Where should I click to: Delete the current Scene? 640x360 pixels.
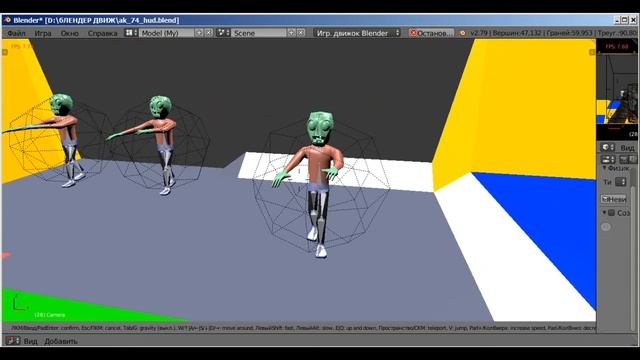(301, 33)
